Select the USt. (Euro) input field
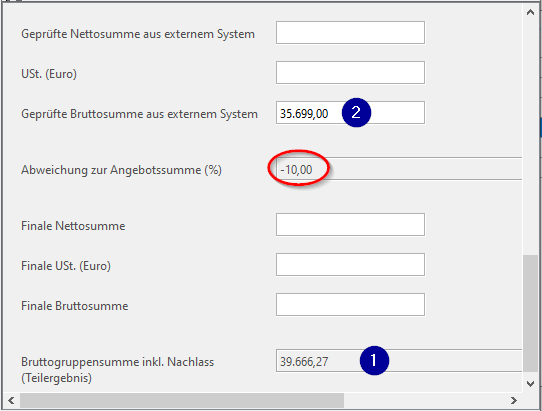 pos(350,73)
